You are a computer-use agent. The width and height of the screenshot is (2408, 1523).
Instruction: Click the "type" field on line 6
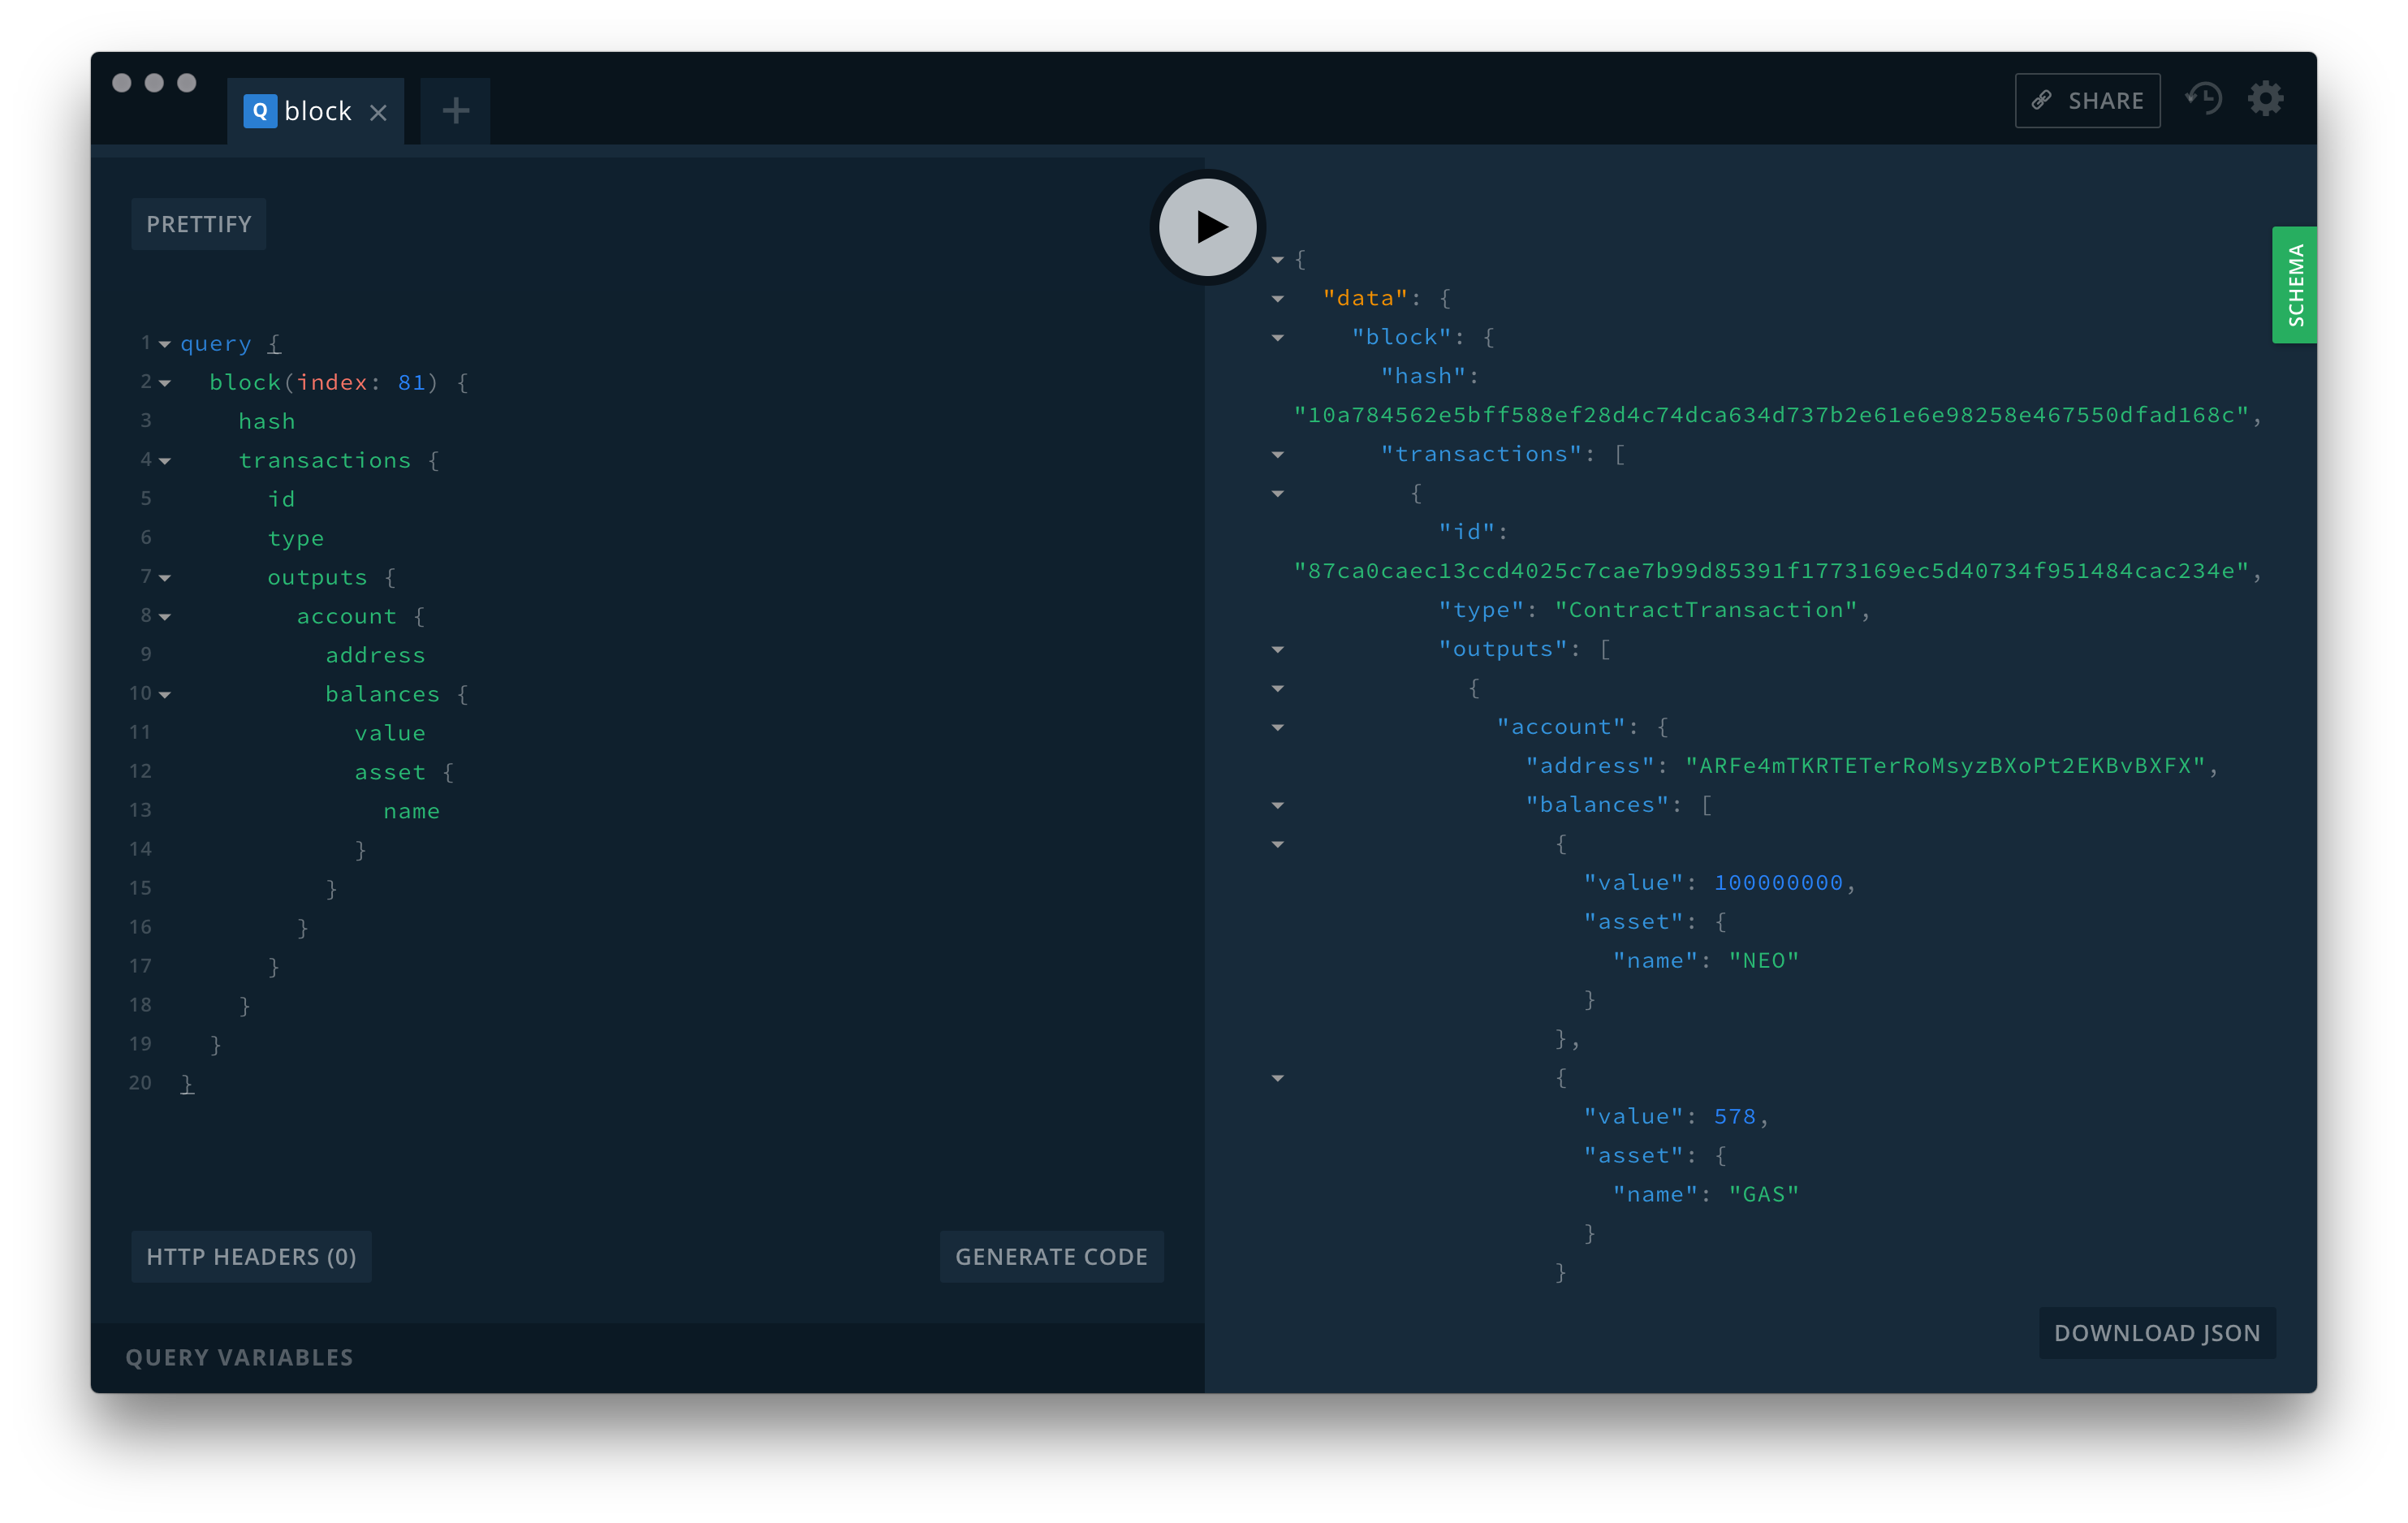(295, 538)
